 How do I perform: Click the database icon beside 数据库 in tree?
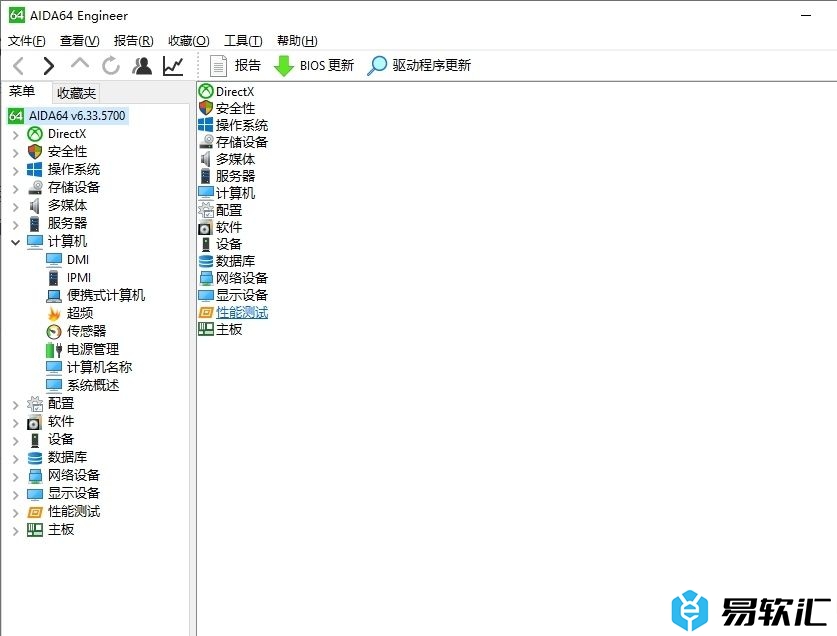(x=35, y=458)
